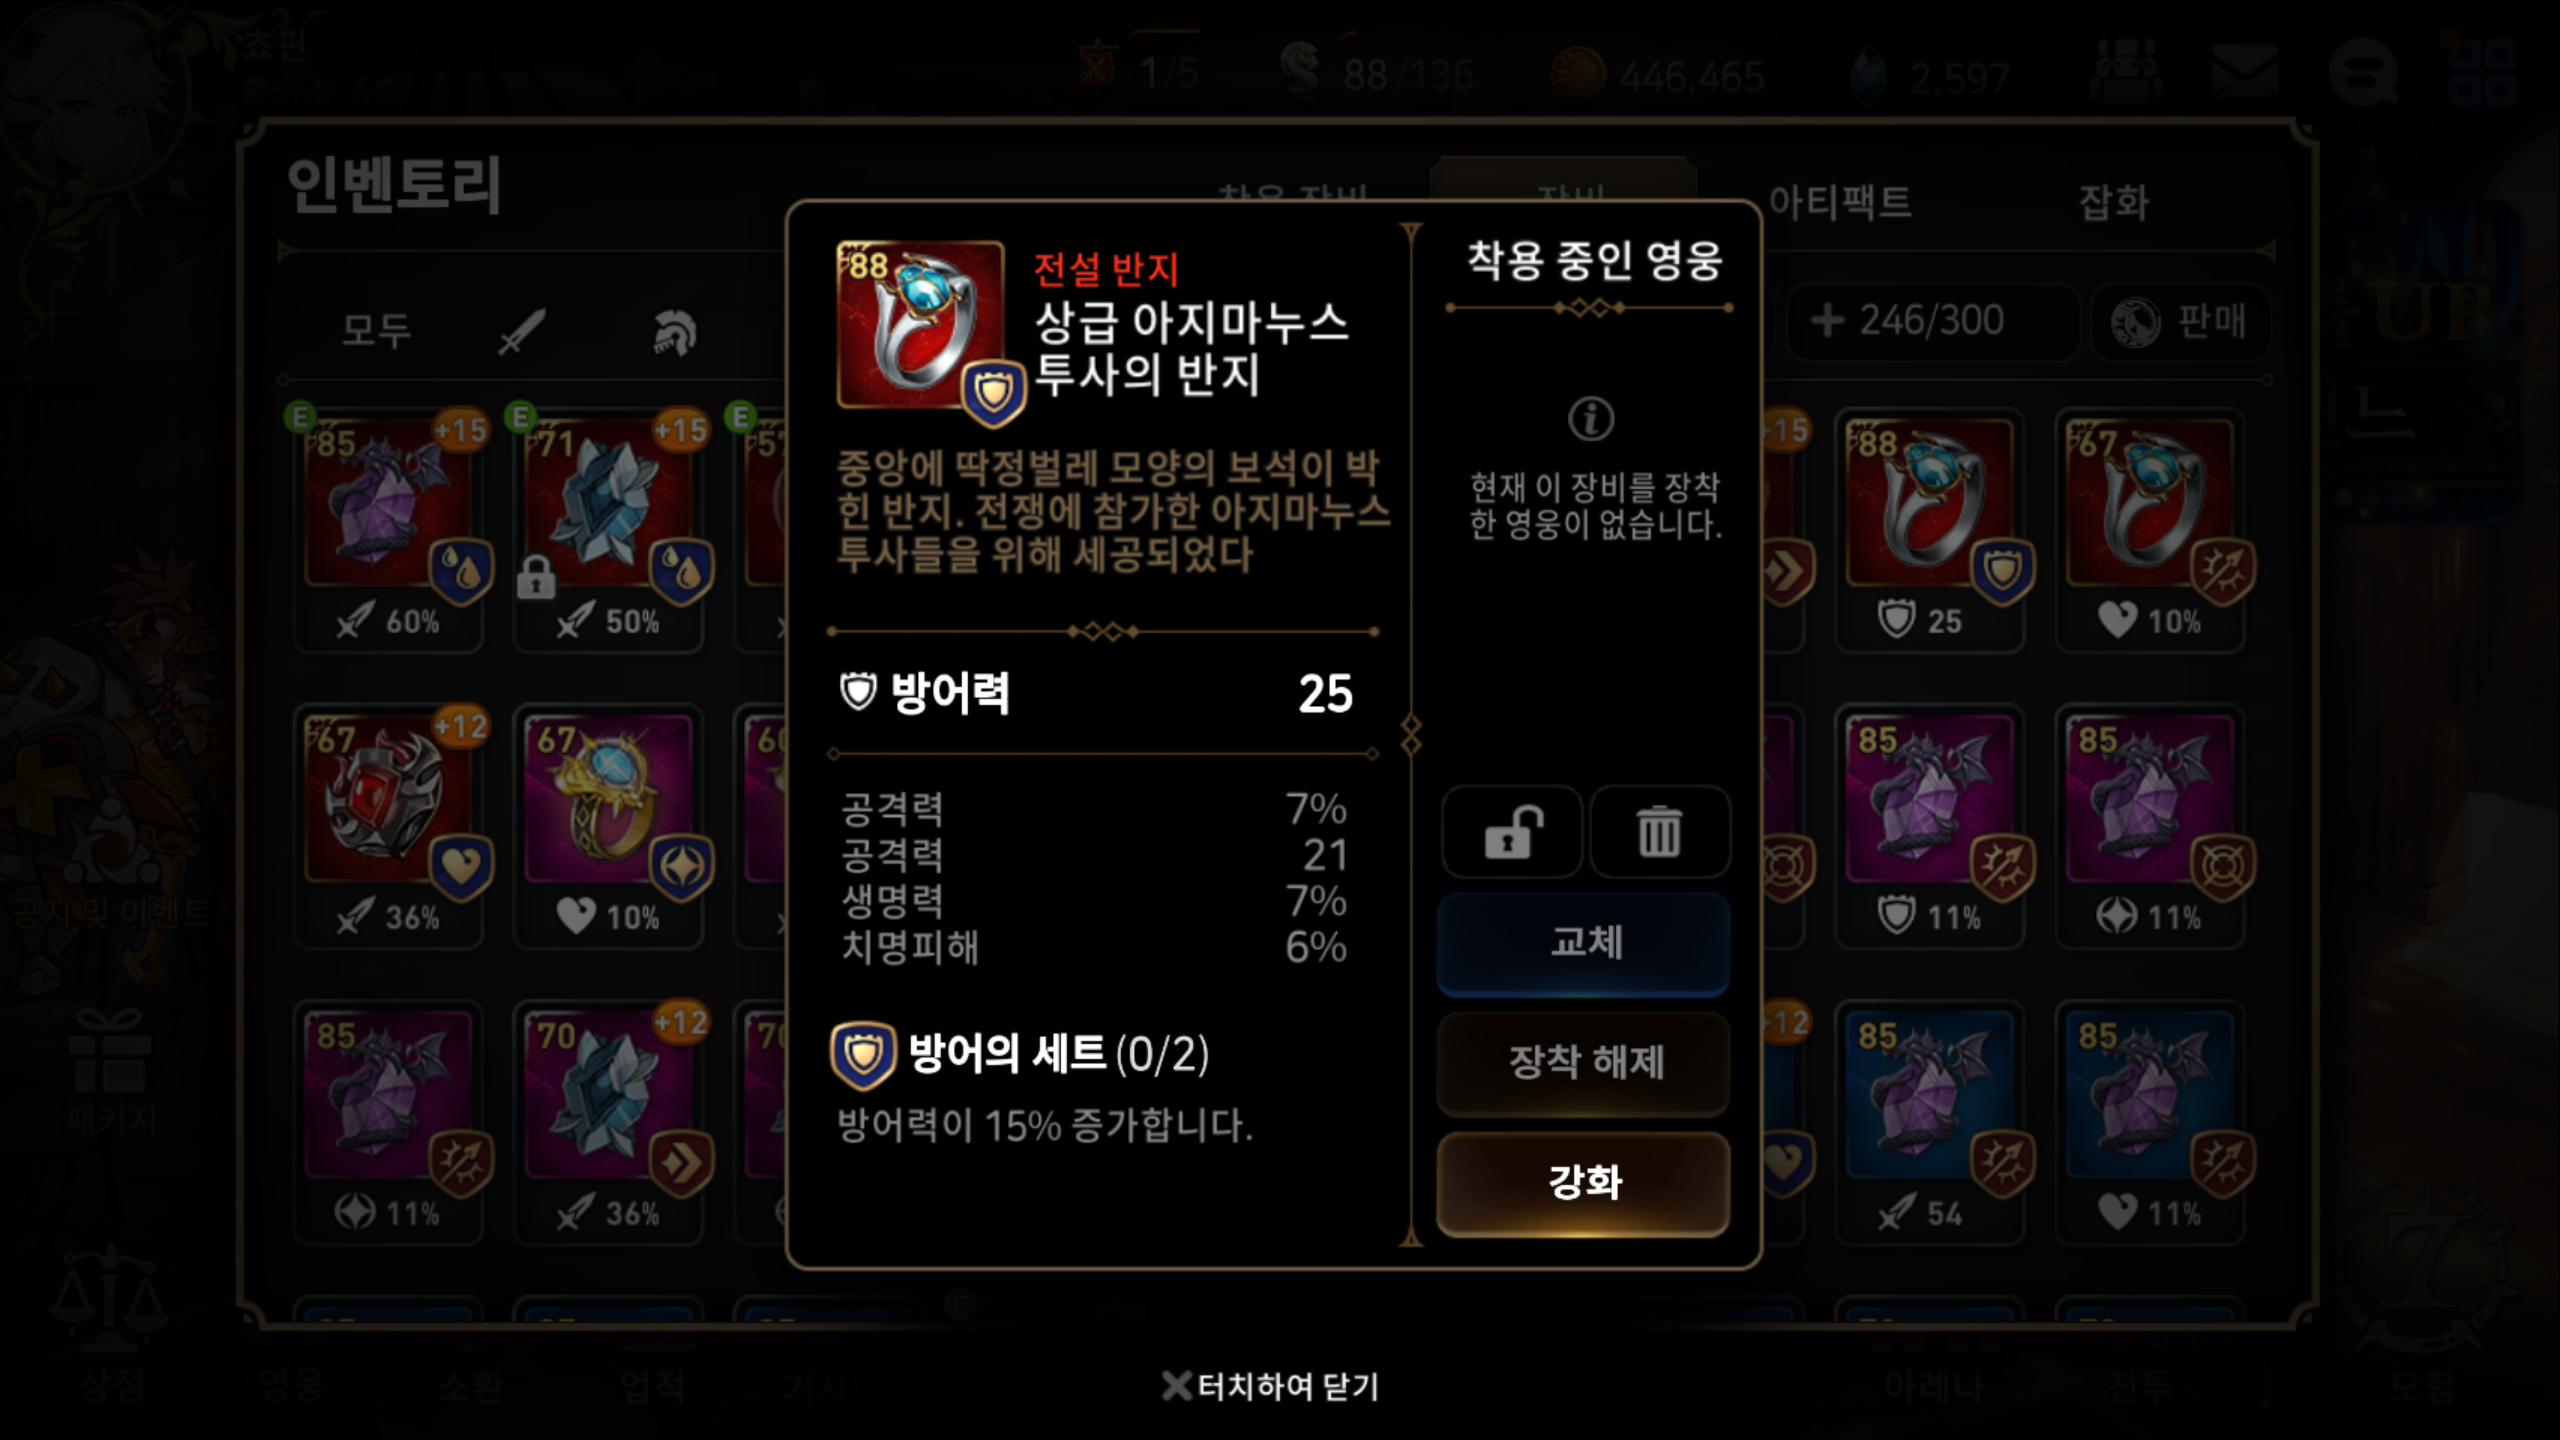
Task: Click the 판매 sell button
Action: (x=2181, y=321)
